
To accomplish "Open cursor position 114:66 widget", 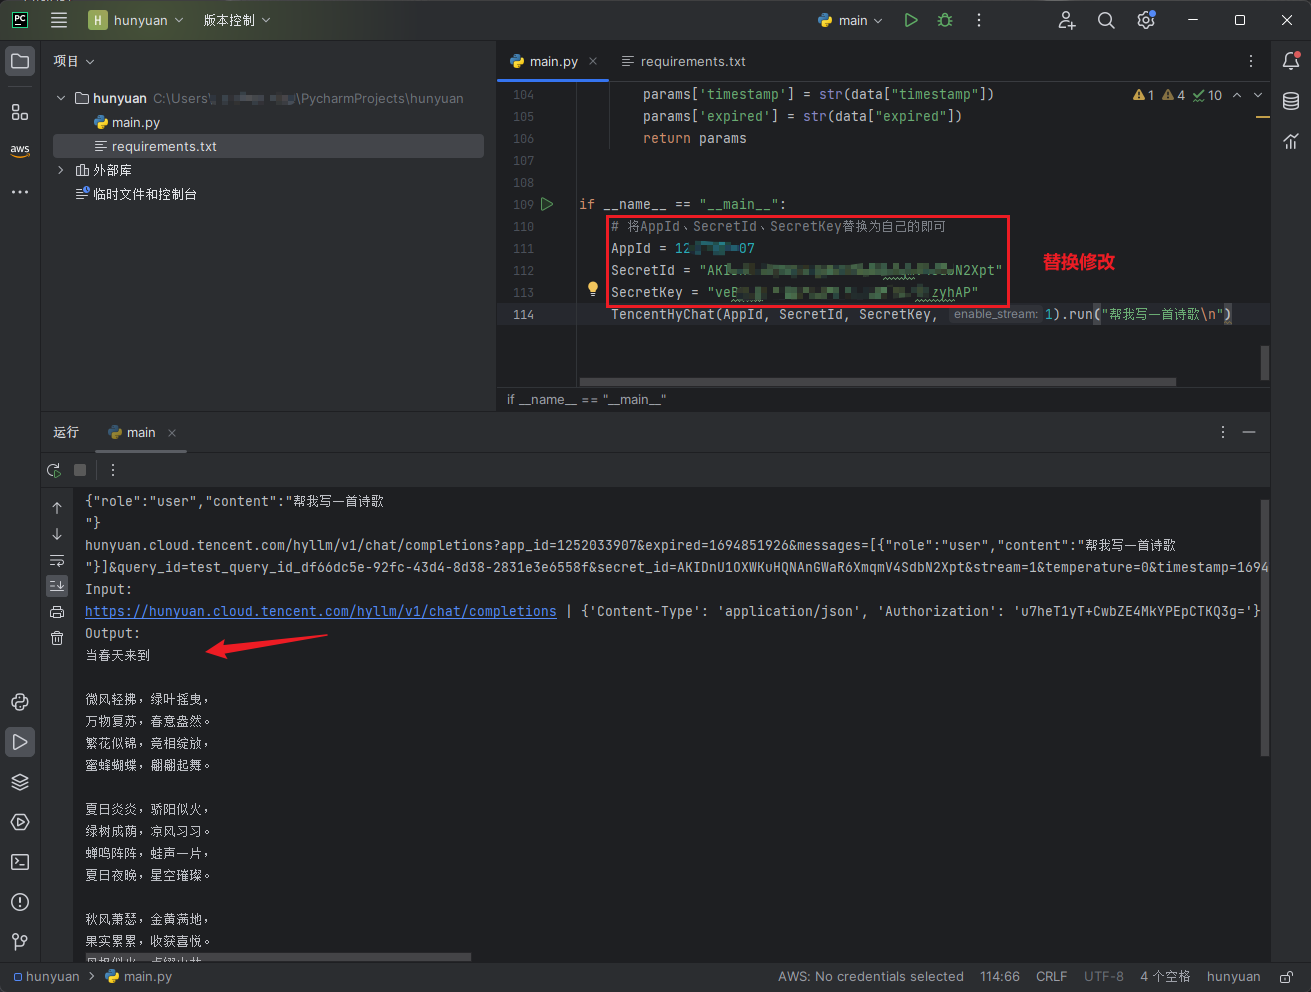I will [1000, 976].
